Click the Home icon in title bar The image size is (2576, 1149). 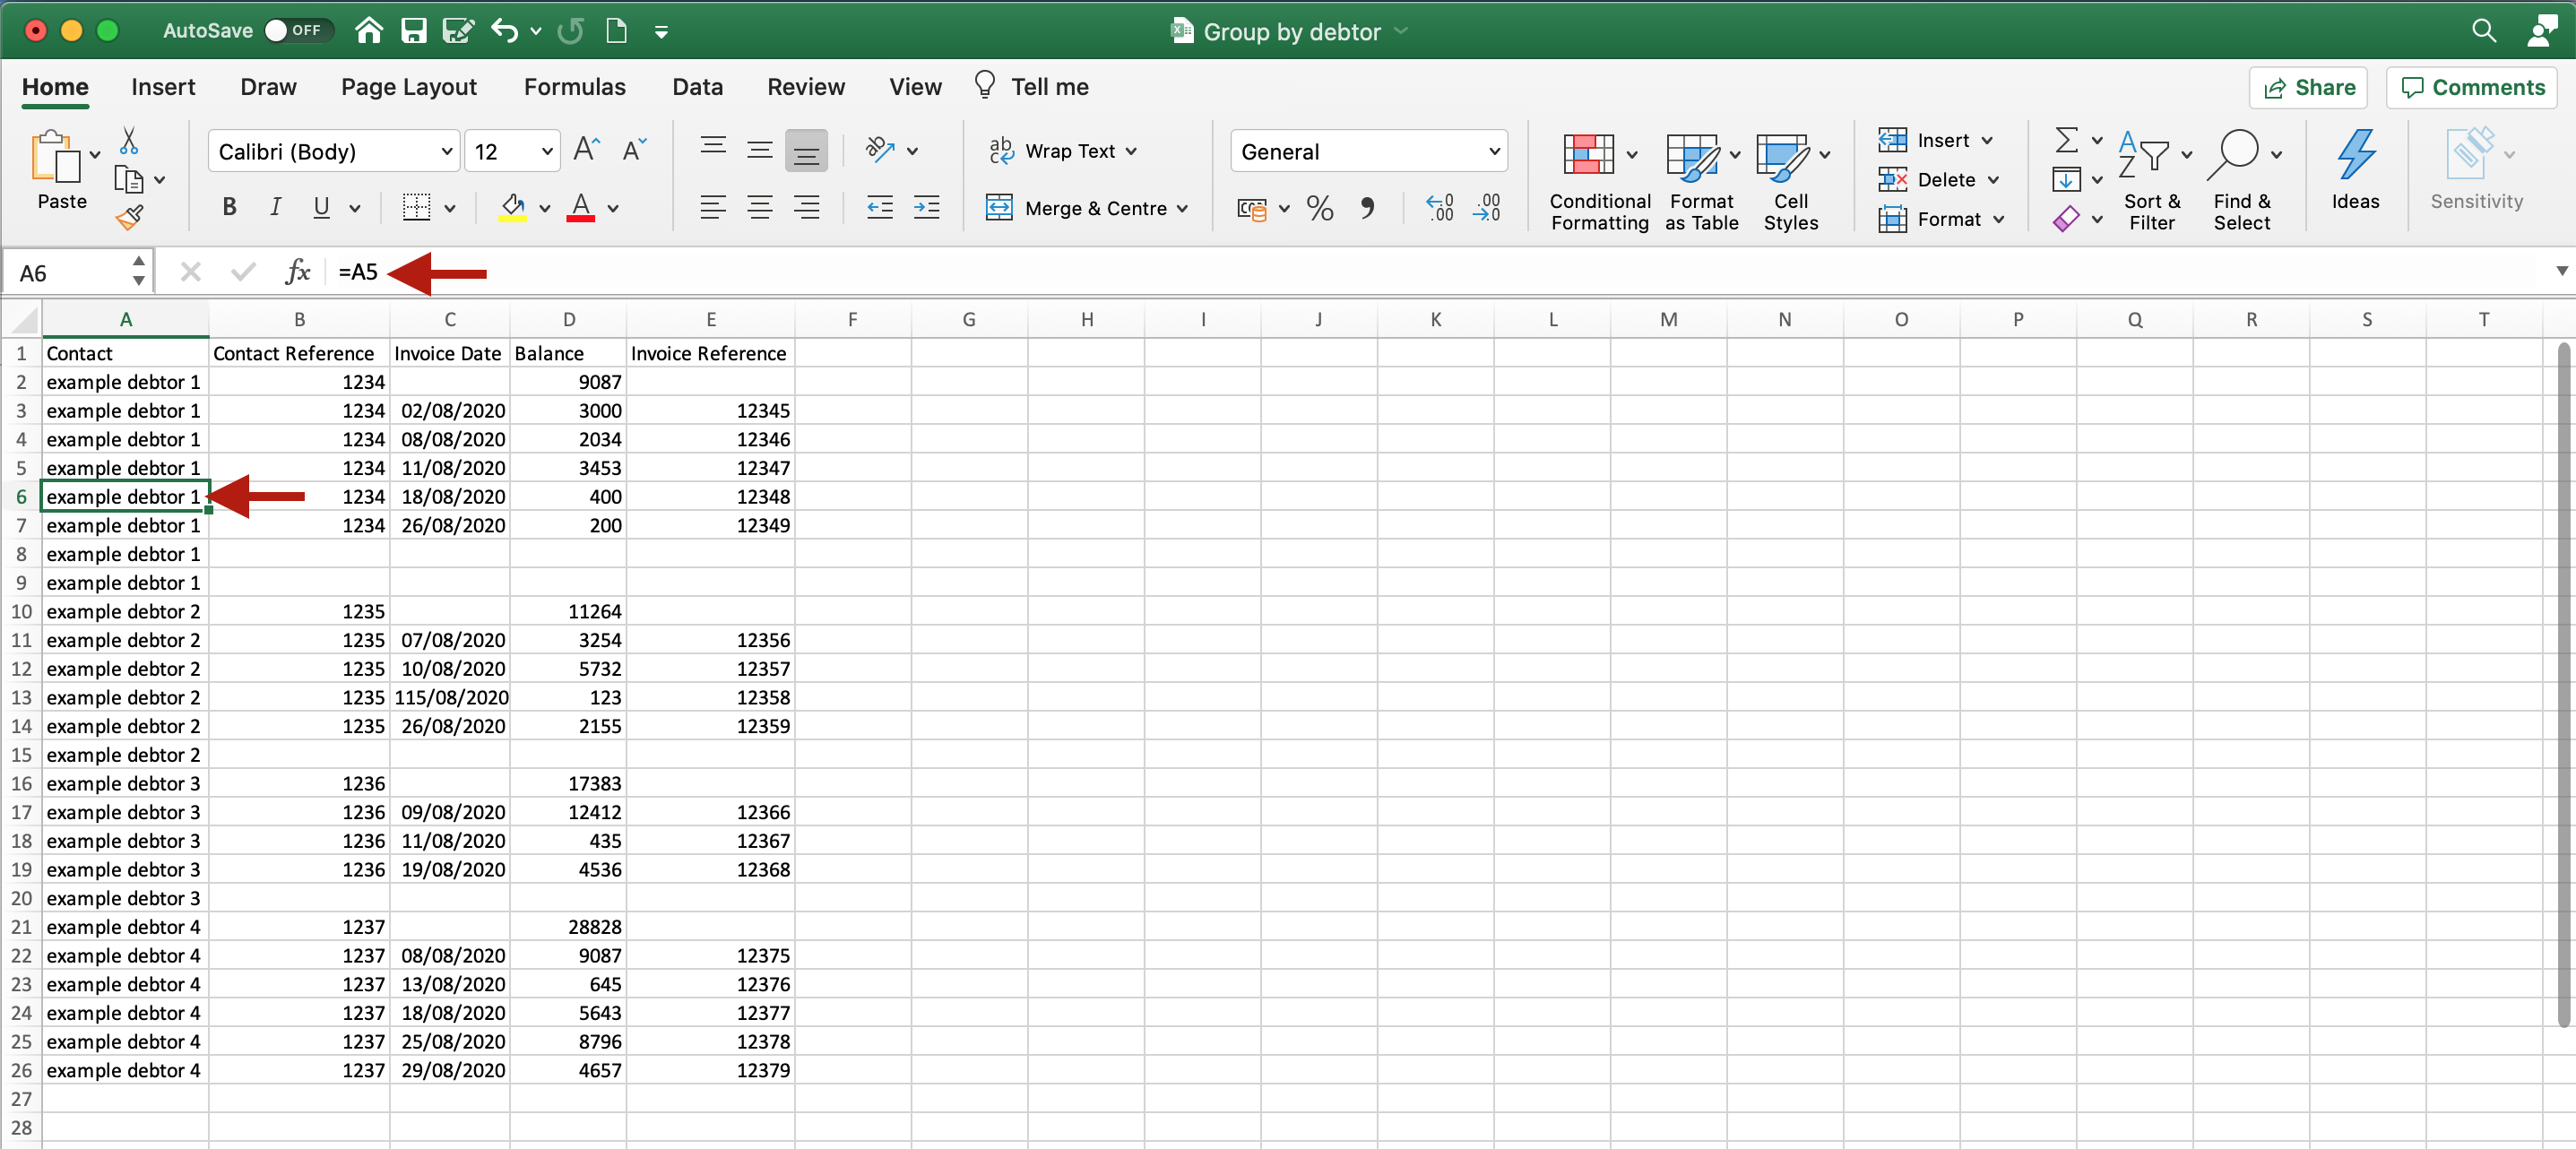click(369, 31)
